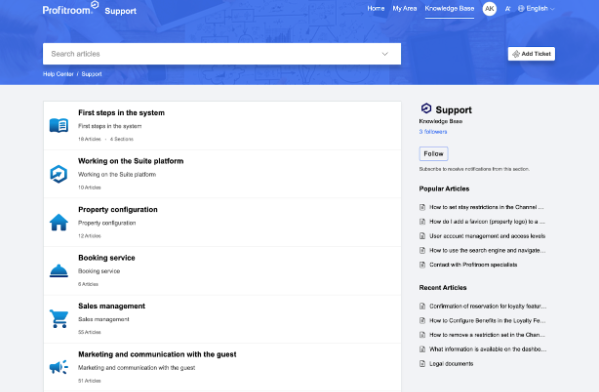
Task: Open the First steps in the system category
Action: [121, 113]
